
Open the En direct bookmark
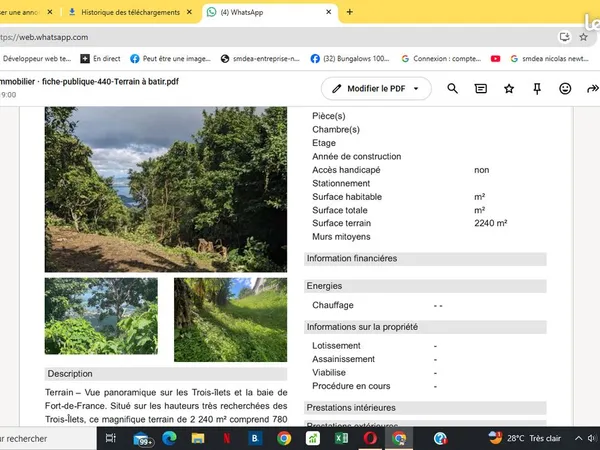click(100, 59)
